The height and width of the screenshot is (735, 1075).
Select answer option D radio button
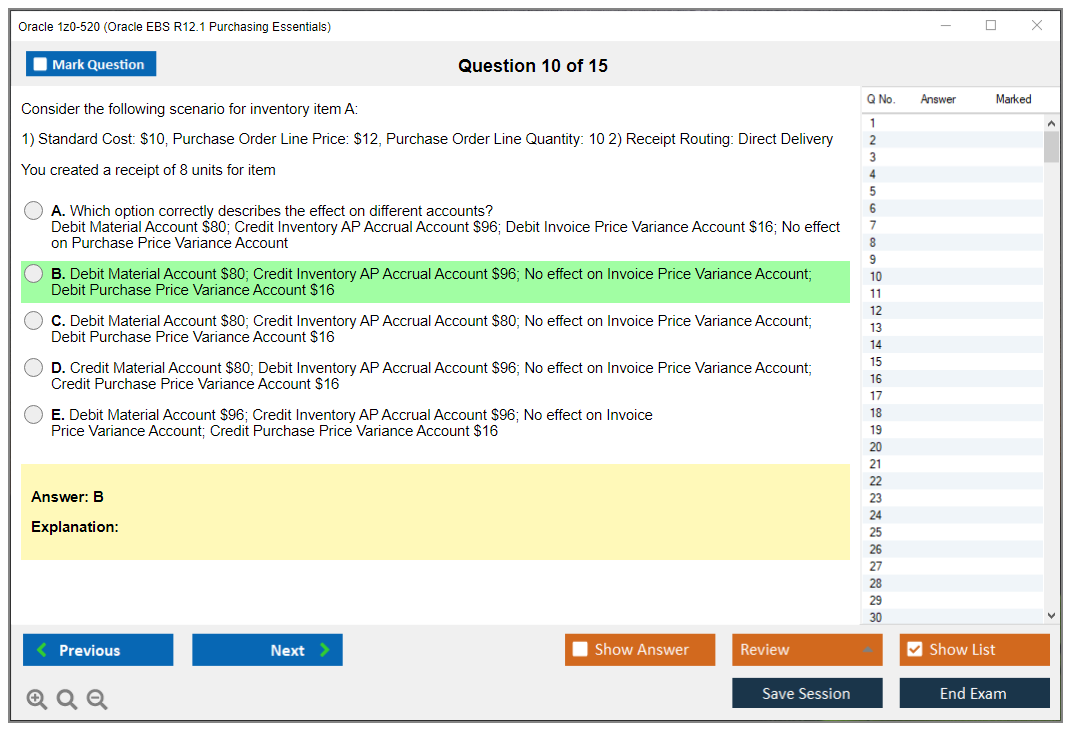(x=34, y=368)
